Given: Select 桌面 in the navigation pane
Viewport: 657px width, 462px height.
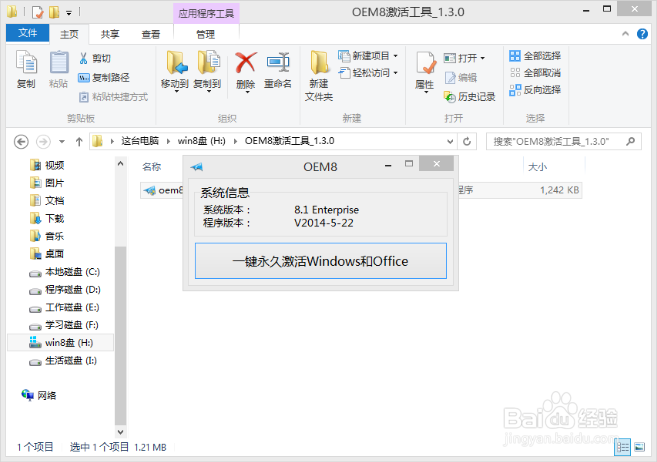Looking at the screenshot, I should pyautogui.click(x=47, y=254).
